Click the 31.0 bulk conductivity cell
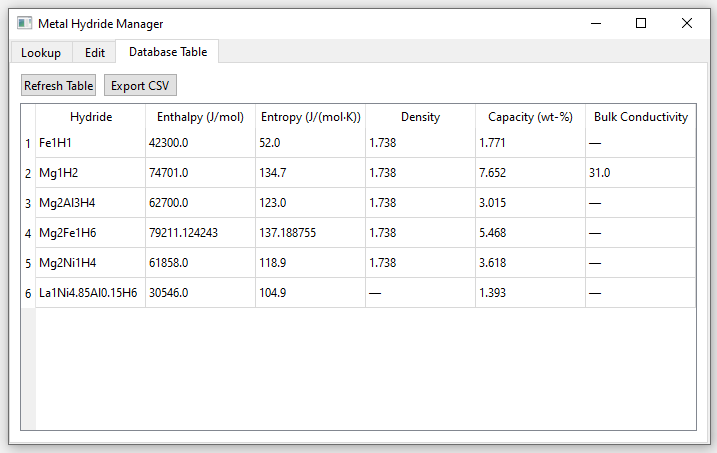 [640, 173]
